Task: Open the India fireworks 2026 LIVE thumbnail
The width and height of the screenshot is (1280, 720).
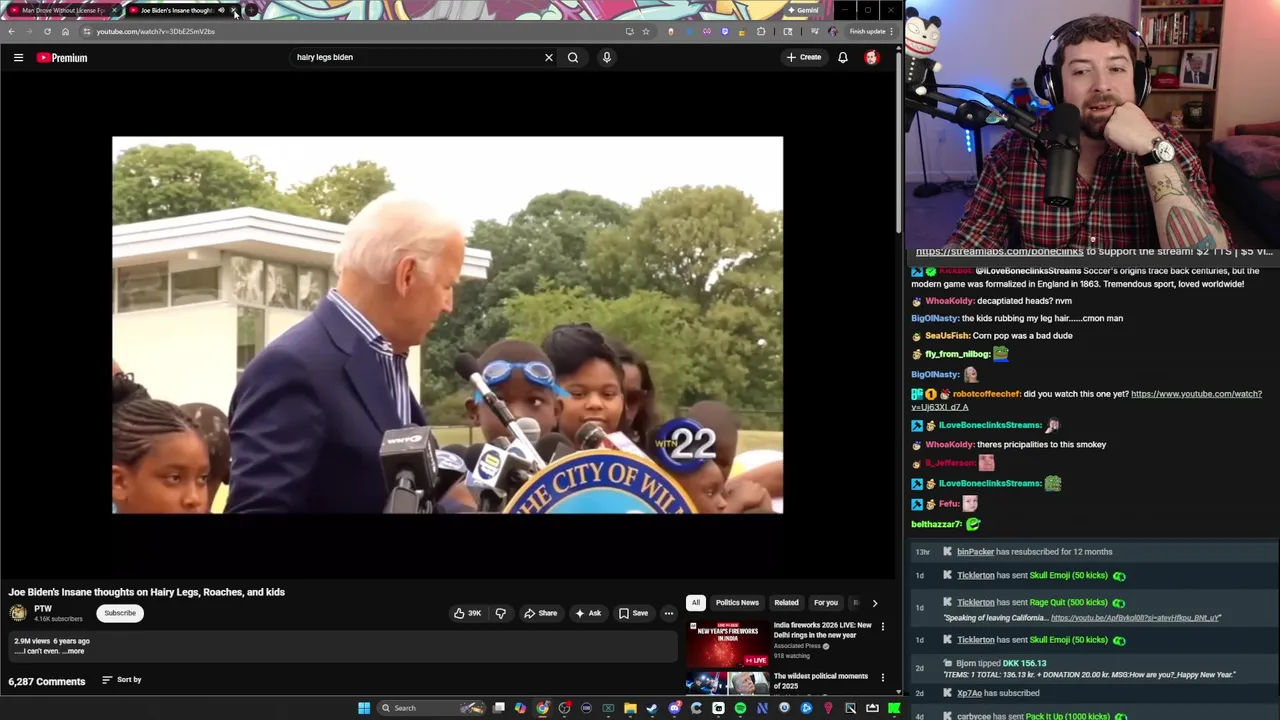Action: pos(727,645)
